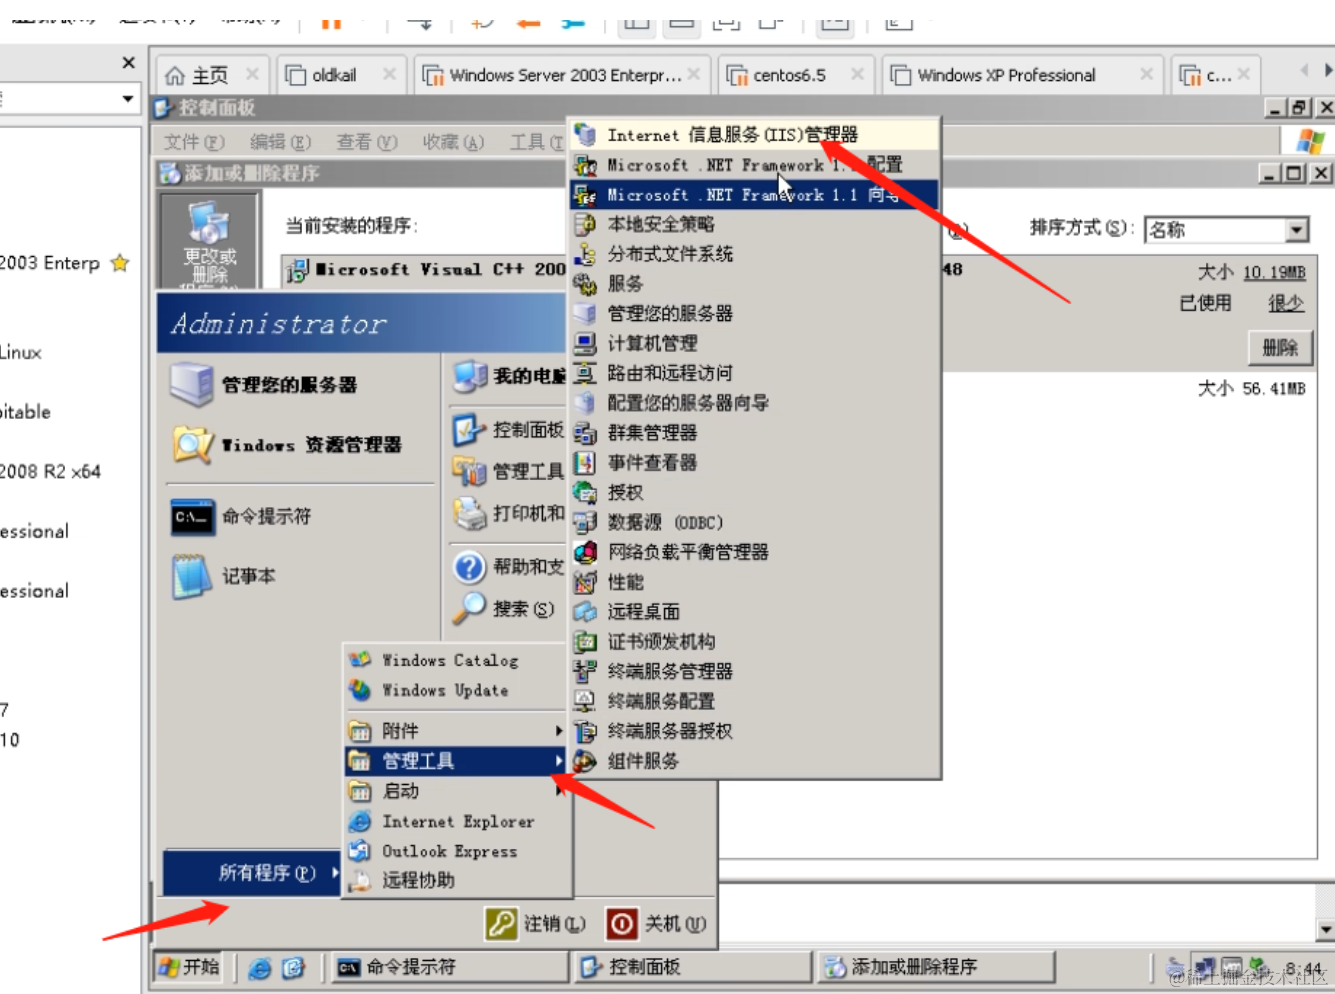
Task: Click the 配置您的服务器向导 icon
Action: tap(585, 403)
